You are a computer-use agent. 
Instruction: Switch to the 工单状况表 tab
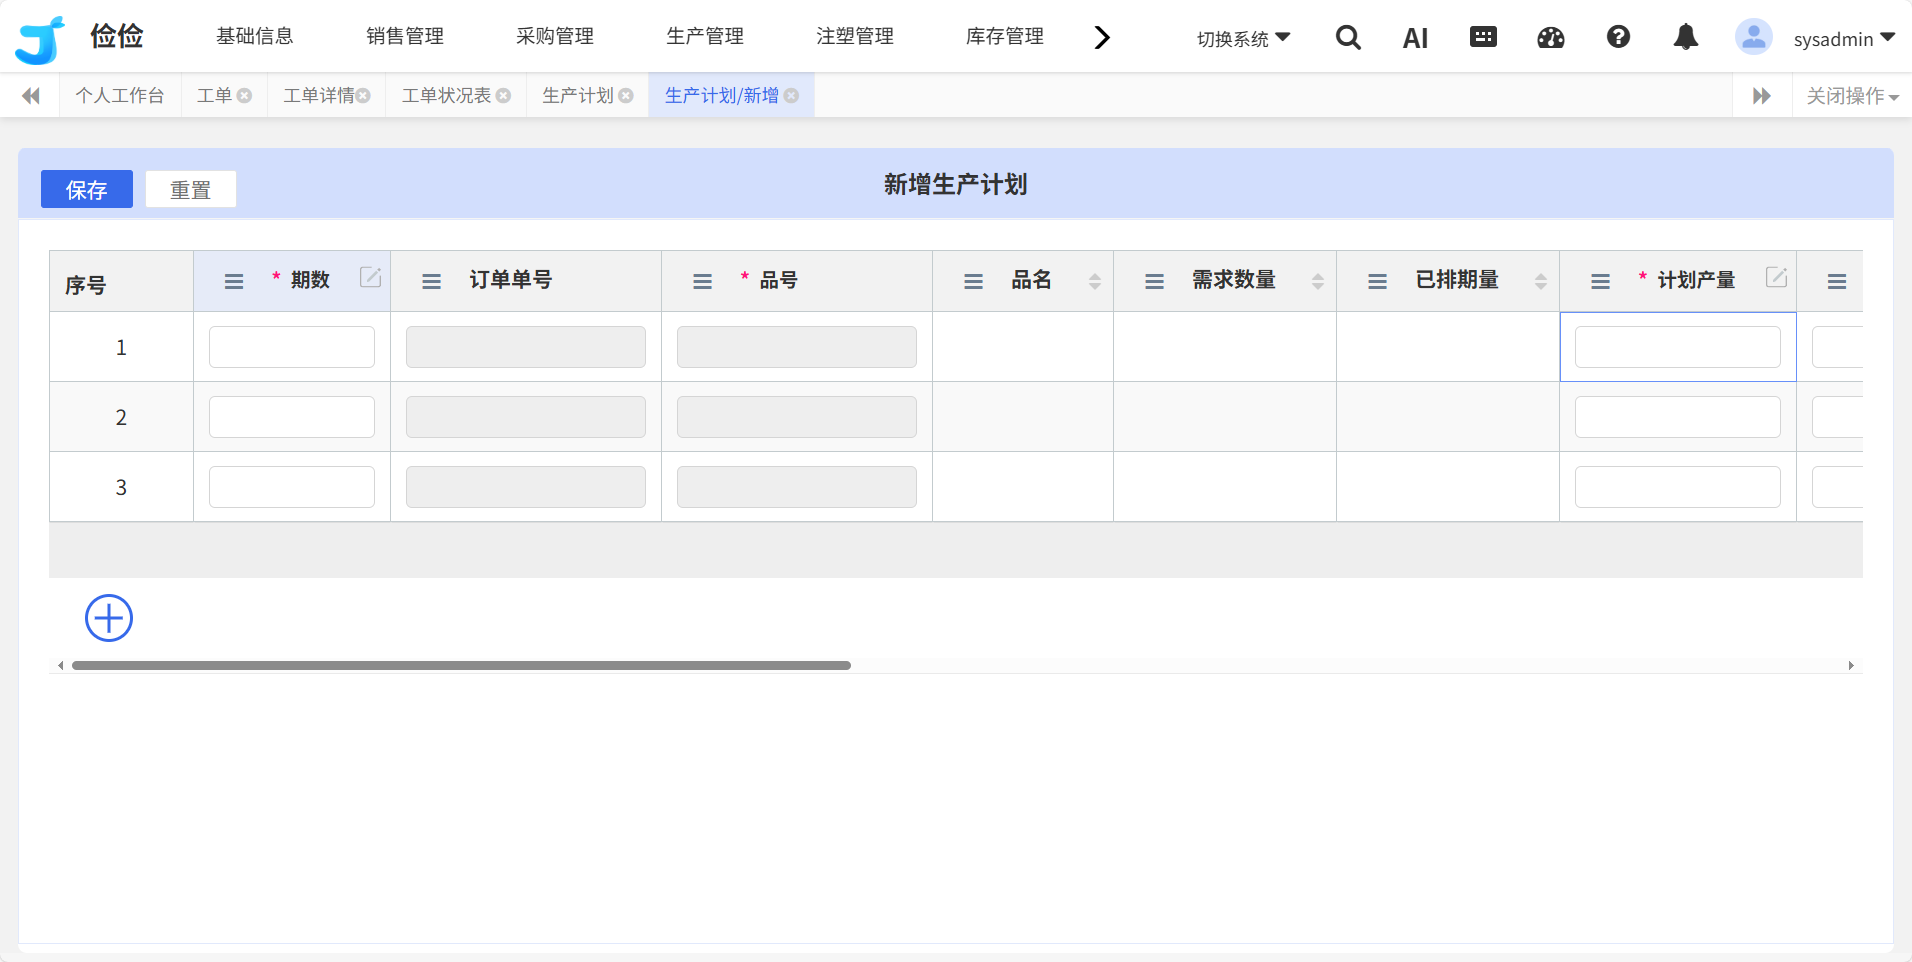[x=447, y=96]
